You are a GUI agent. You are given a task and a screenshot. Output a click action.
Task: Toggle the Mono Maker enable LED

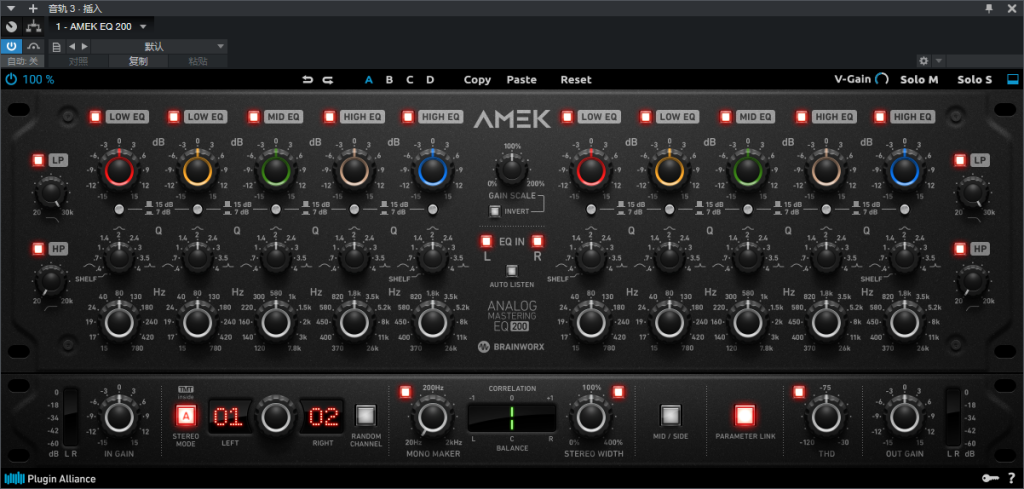(406, 392)
